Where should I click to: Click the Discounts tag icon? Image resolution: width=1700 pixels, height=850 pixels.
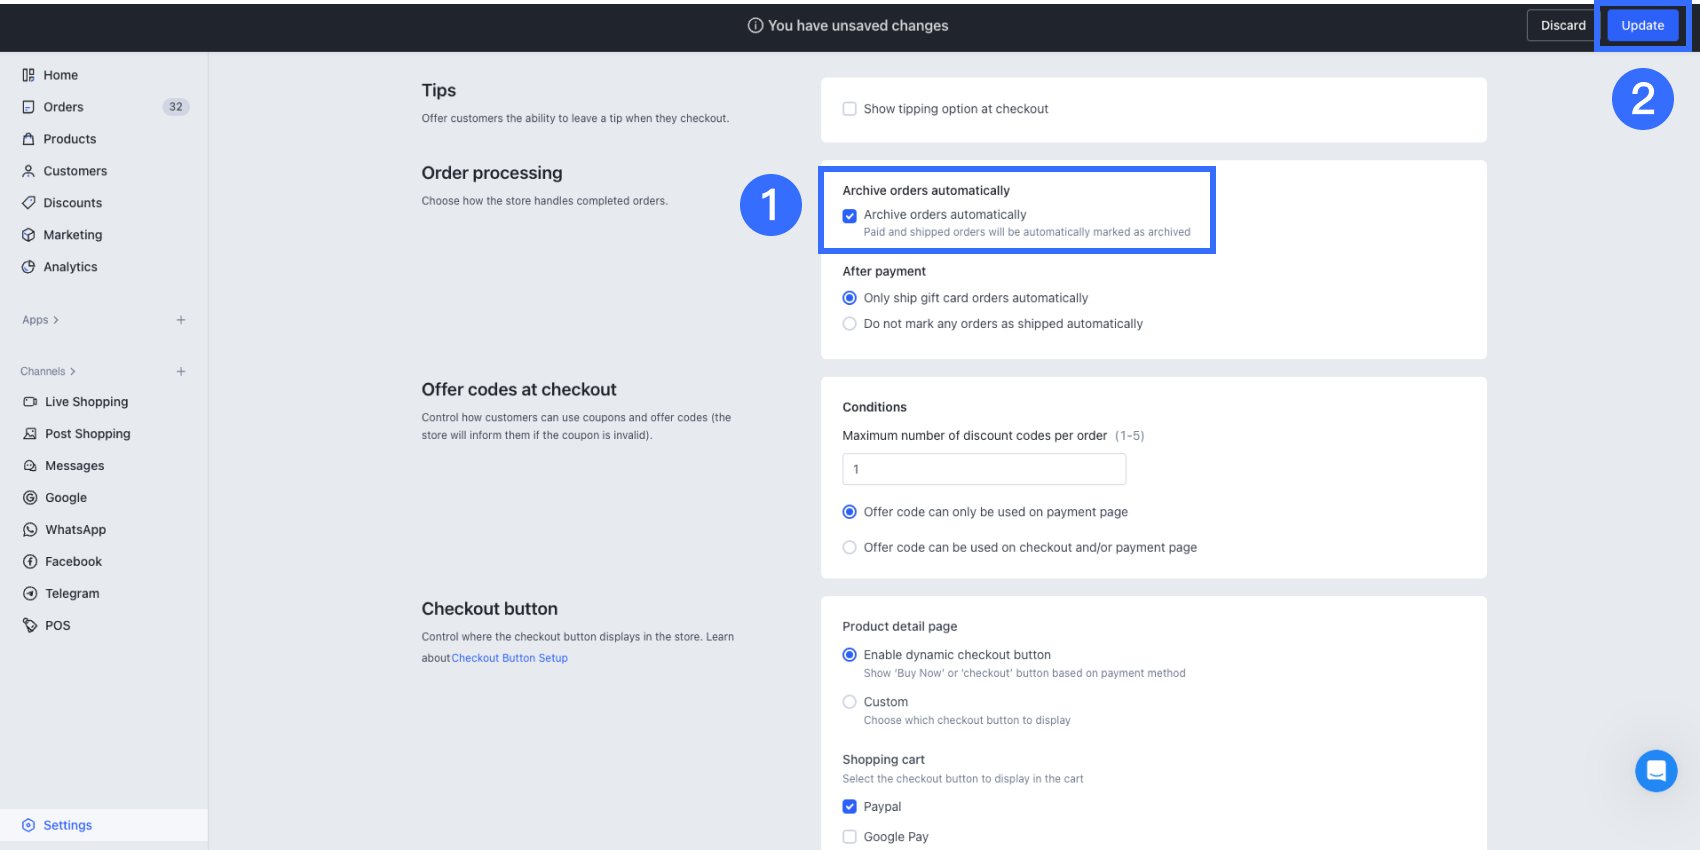coord(29,203)
